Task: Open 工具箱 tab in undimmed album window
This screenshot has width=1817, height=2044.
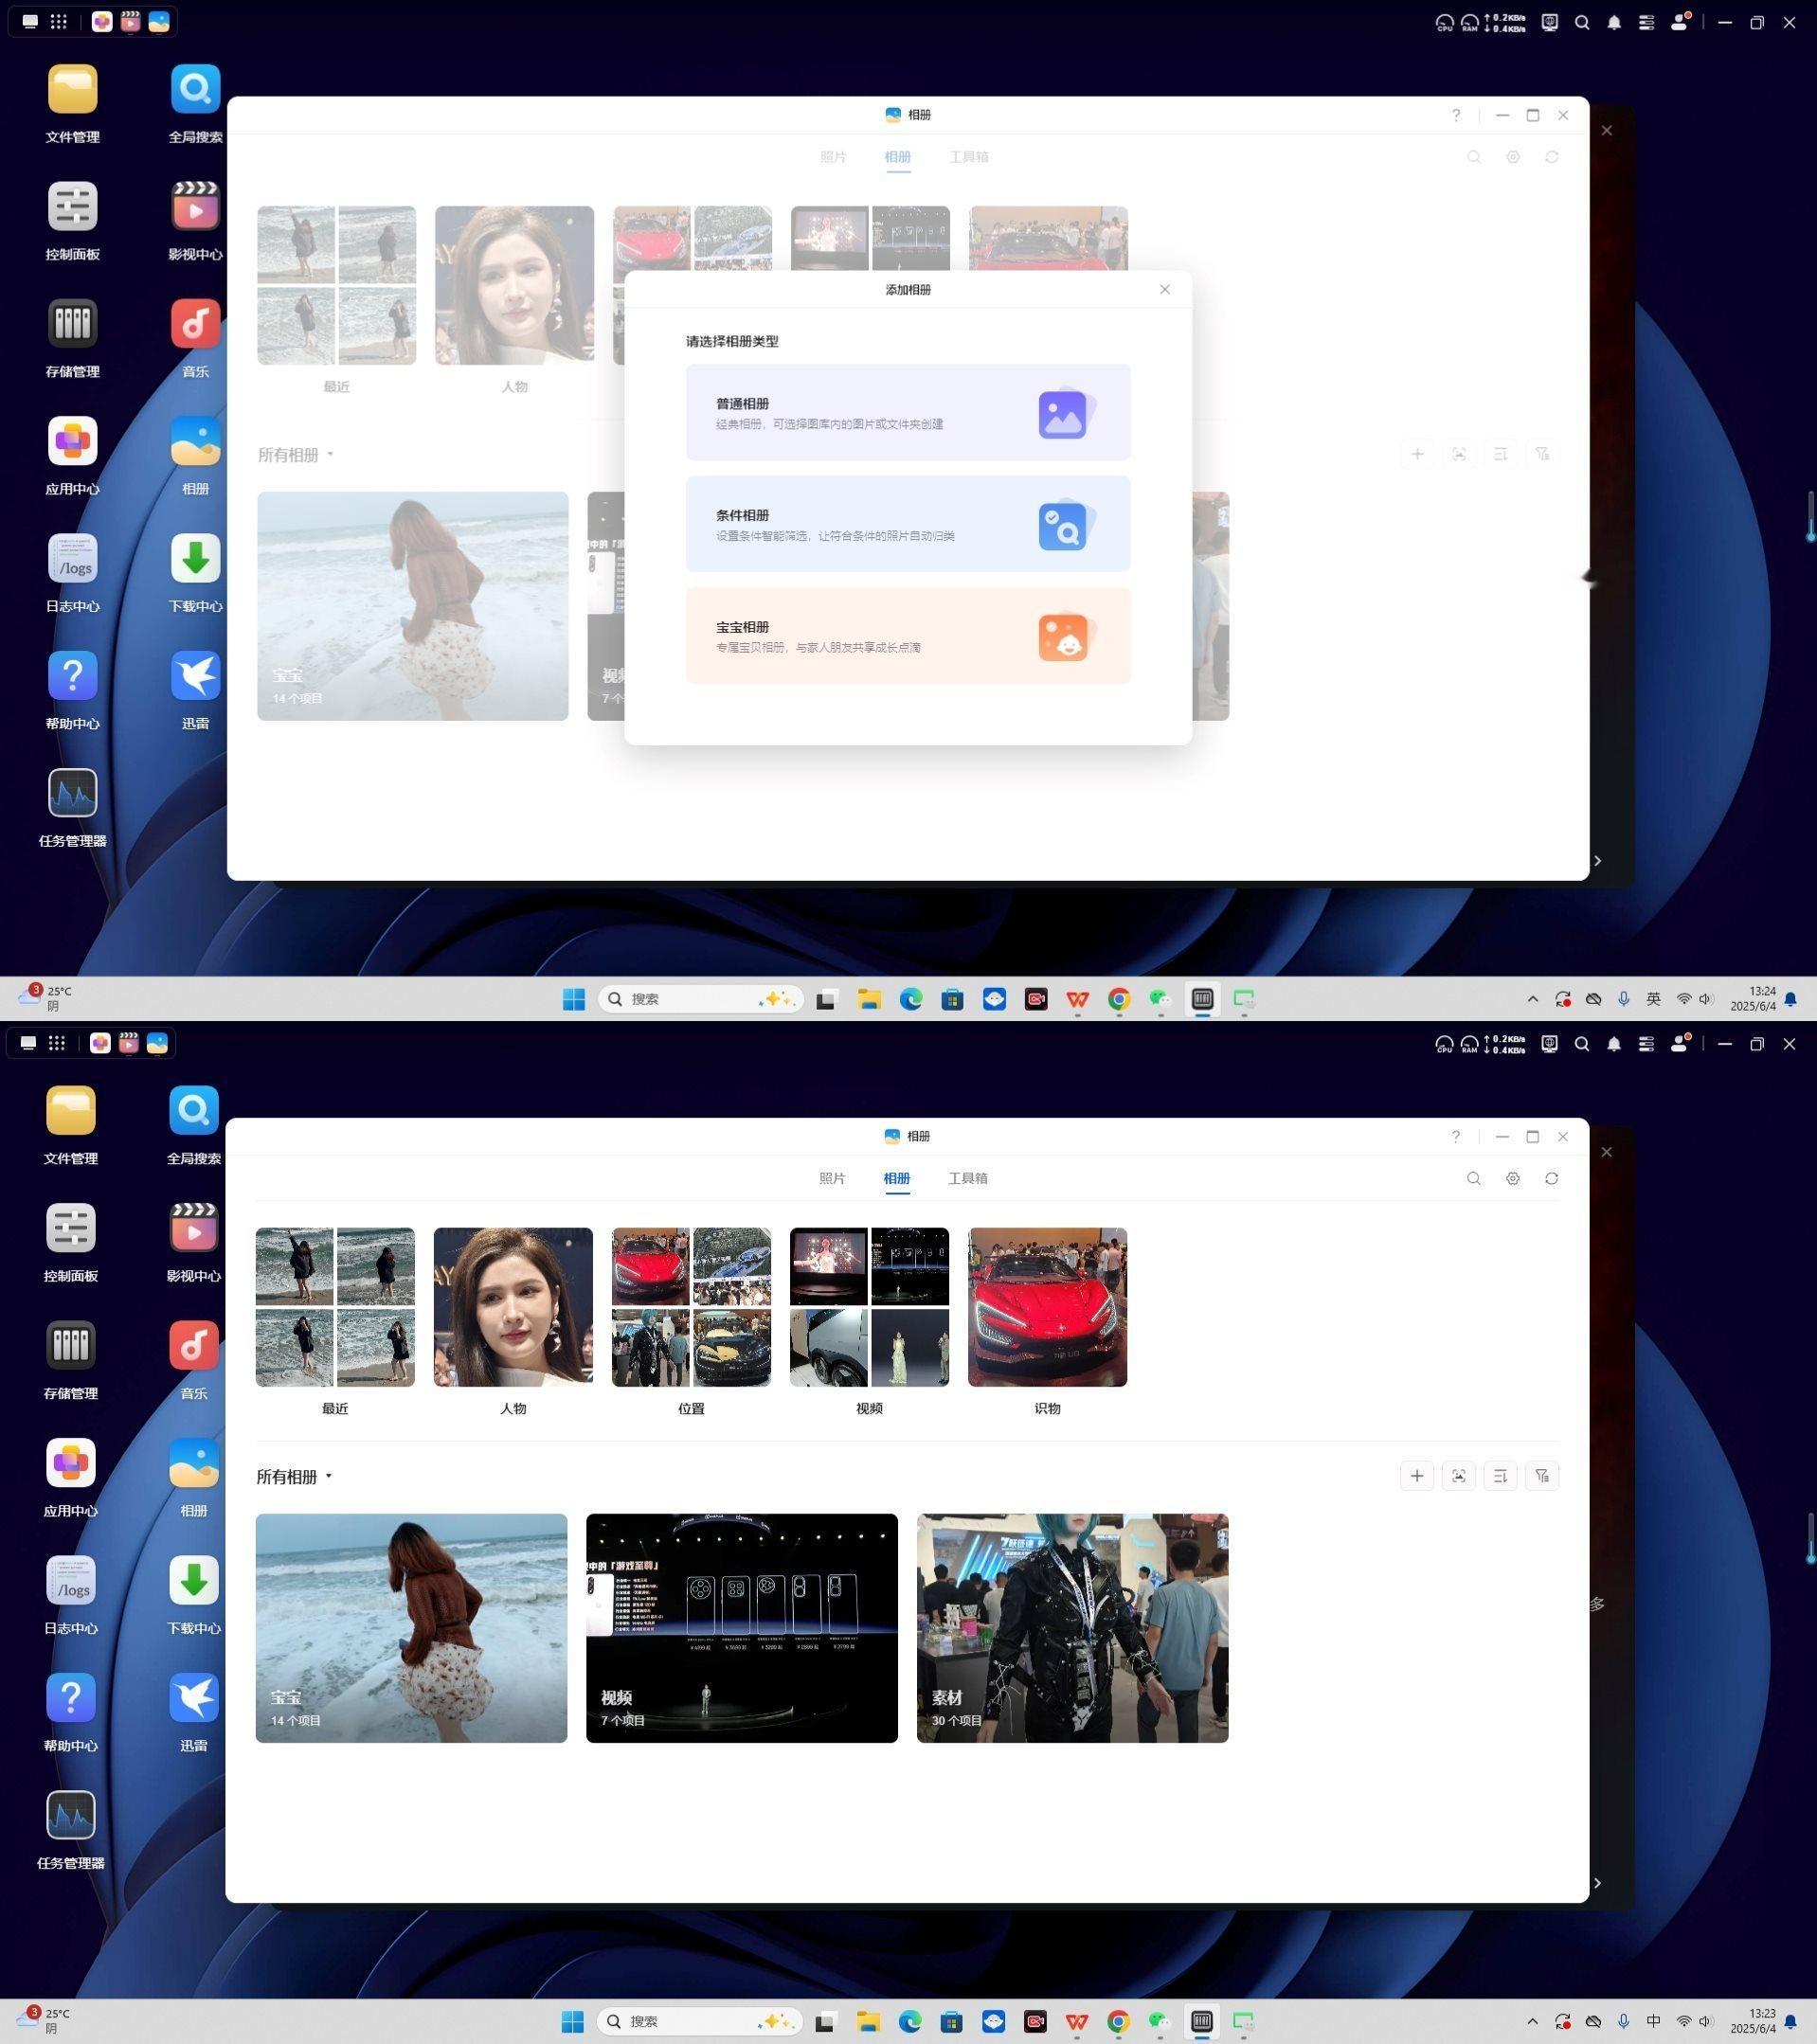Action: click(x=968, y=1179)
